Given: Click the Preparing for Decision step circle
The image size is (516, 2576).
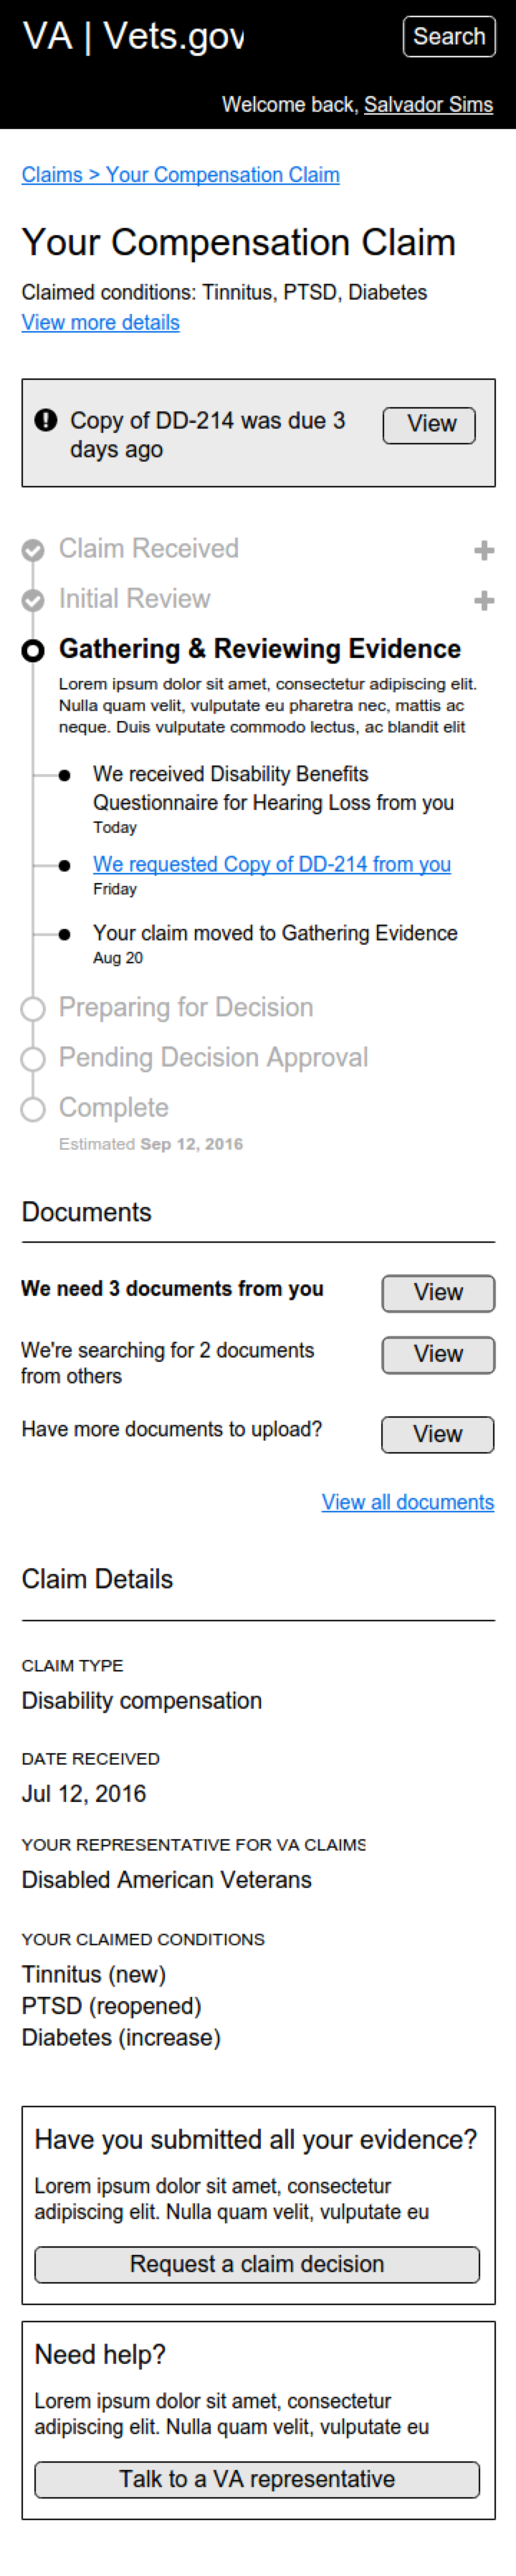Looking at the screenshot, I should [33, 1009].
